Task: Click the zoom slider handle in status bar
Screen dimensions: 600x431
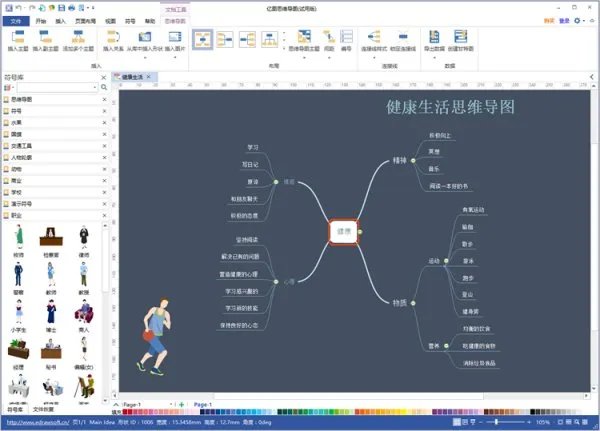Action: 496,422
